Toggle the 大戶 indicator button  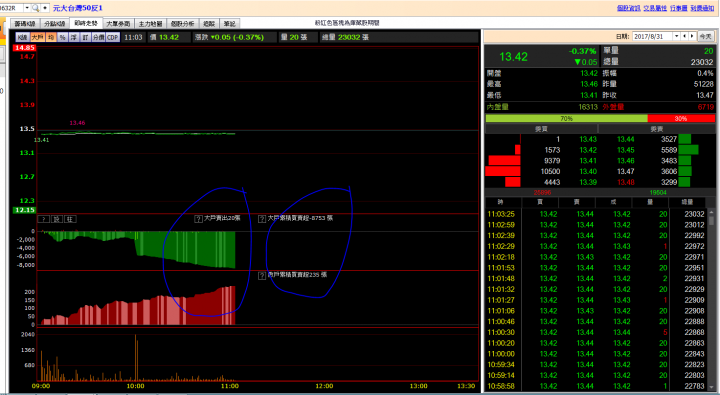click(x=38, y=37)
